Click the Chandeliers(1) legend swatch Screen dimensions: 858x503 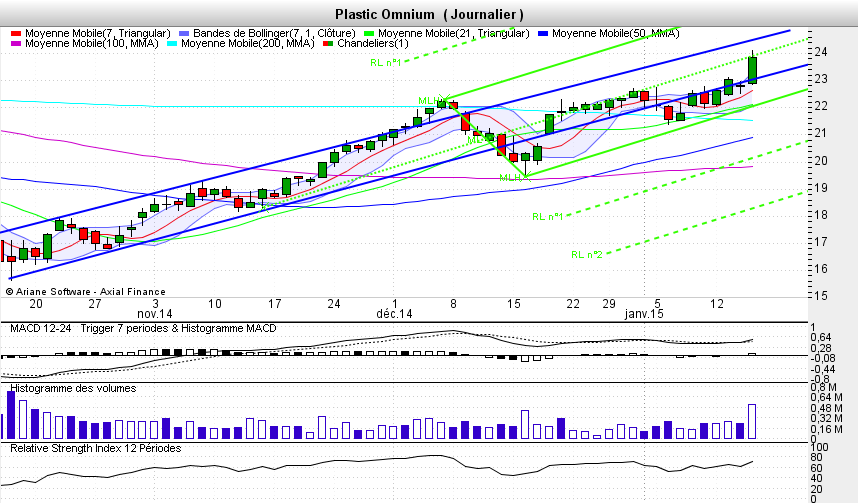pos(328,44)
